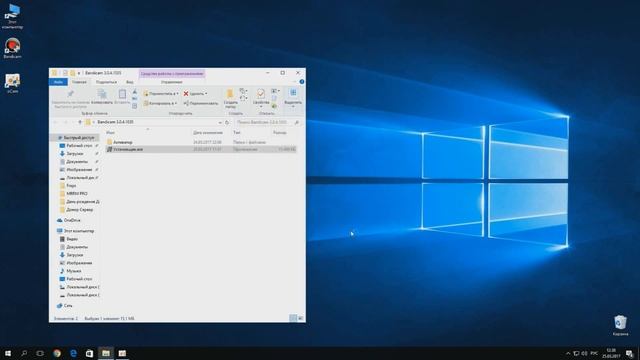Screen dimensions: 640x360
Task: Open the Переместить в dropdown
Action: pyautogui.click(x=161, y=93)
